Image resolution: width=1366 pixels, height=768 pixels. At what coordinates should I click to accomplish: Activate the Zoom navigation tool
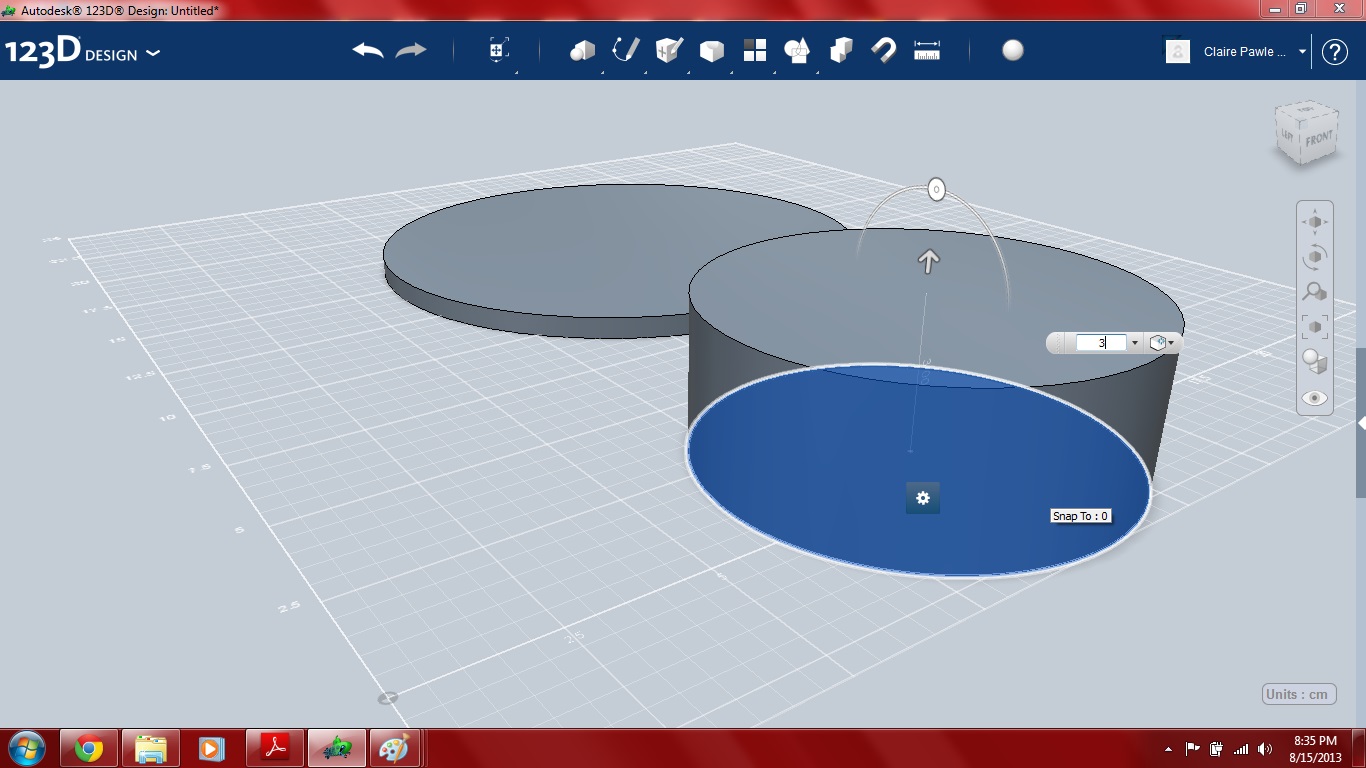(x=1315, y=292)
